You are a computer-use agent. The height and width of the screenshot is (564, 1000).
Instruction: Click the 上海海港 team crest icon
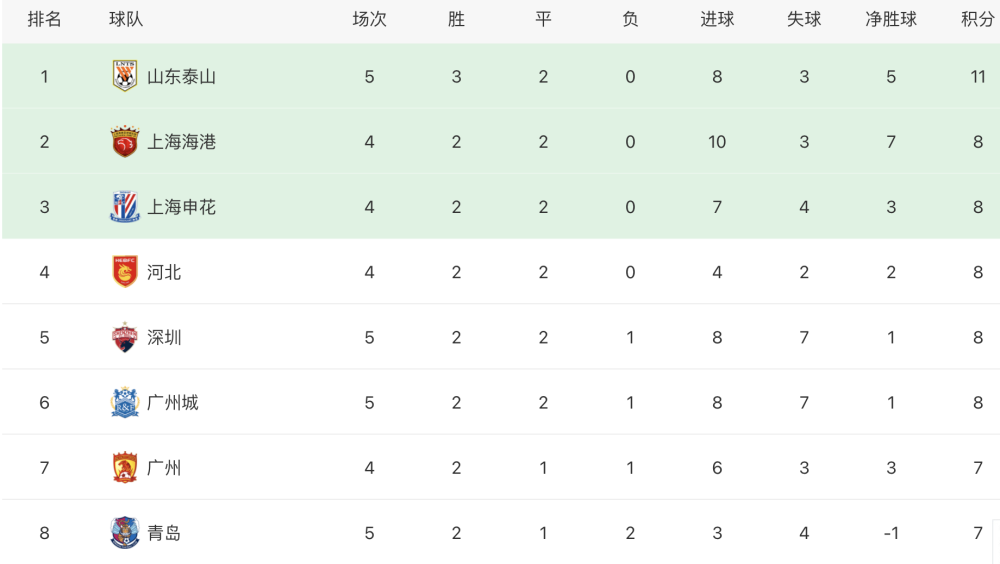coord(124,142)
